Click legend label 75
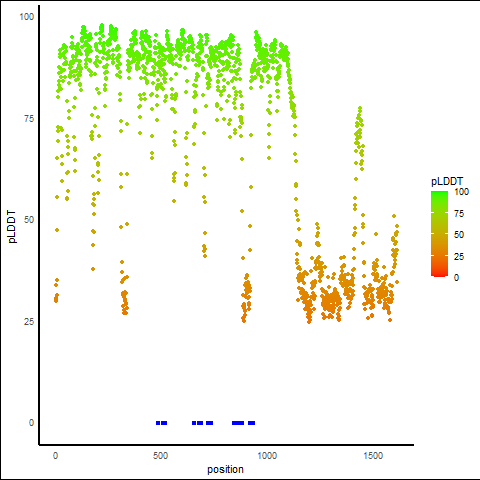 tap(459, 213)
